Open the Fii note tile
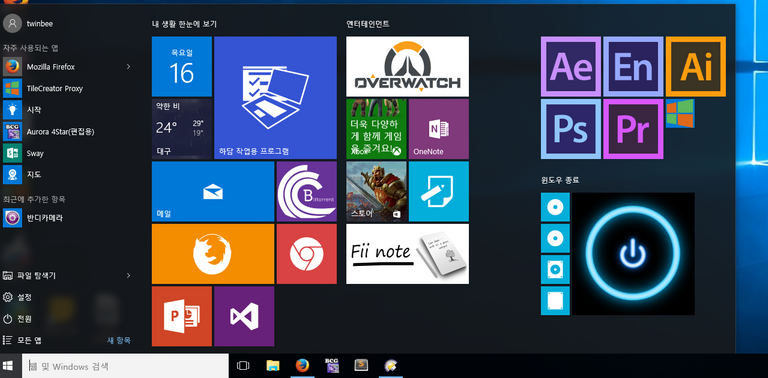 408,254
